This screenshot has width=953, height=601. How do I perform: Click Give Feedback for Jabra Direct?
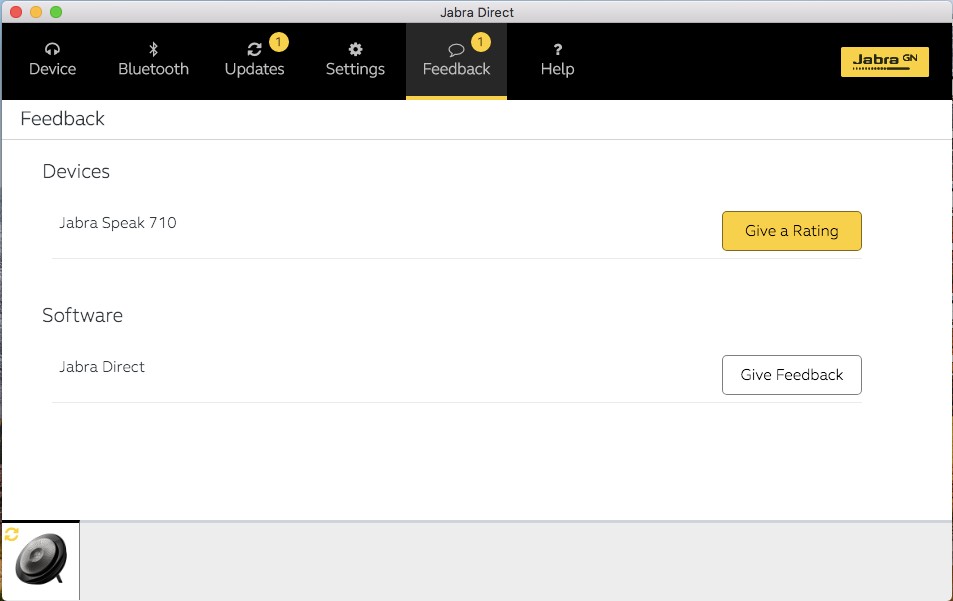pos(791,375)
